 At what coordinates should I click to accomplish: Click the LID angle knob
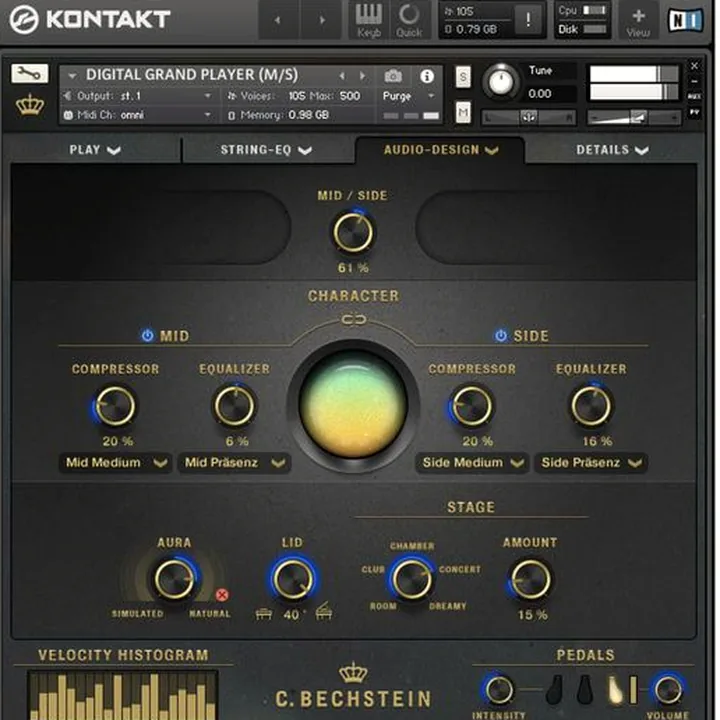pos(292,579)
